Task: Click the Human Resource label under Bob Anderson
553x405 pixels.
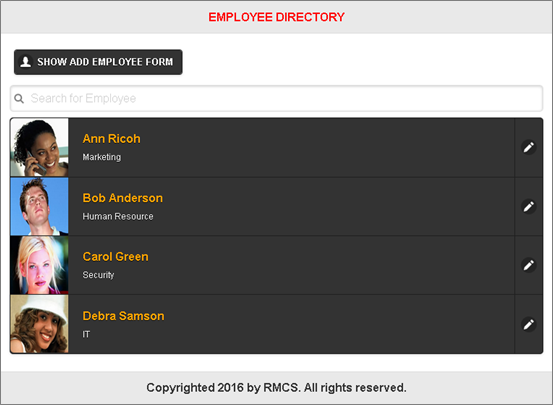Action: (118, 216)
